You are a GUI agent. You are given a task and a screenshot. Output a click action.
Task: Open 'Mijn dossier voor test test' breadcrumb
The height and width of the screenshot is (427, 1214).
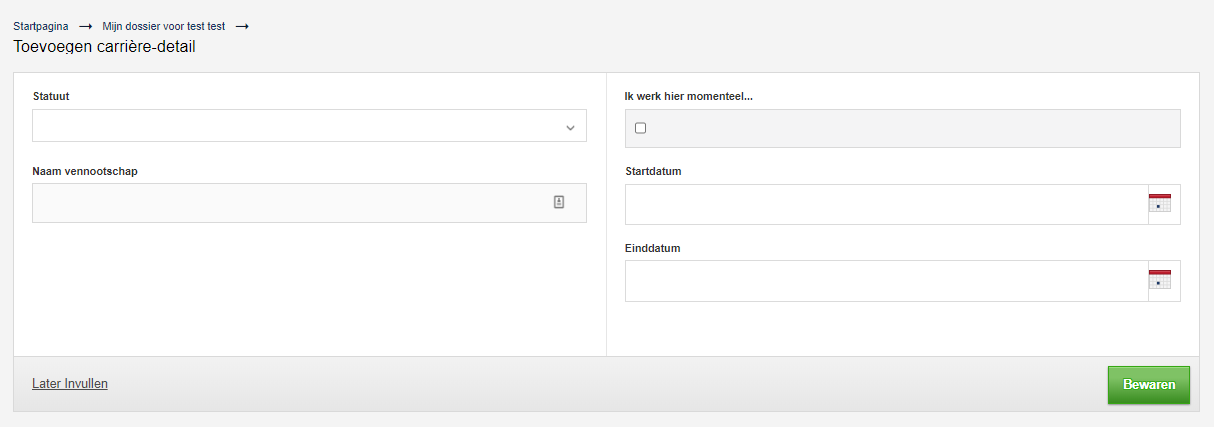tap(164, 26)
